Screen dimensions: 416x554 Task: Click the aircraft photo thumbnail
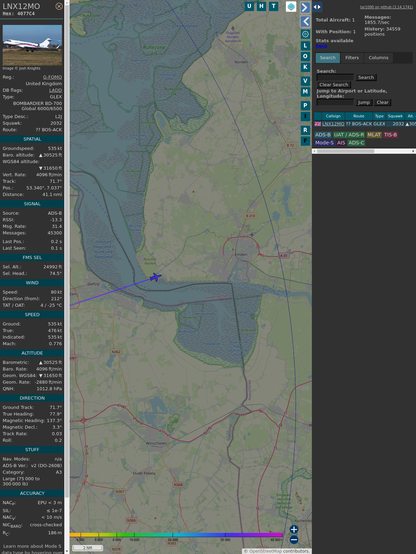click(x=32, y=45)
